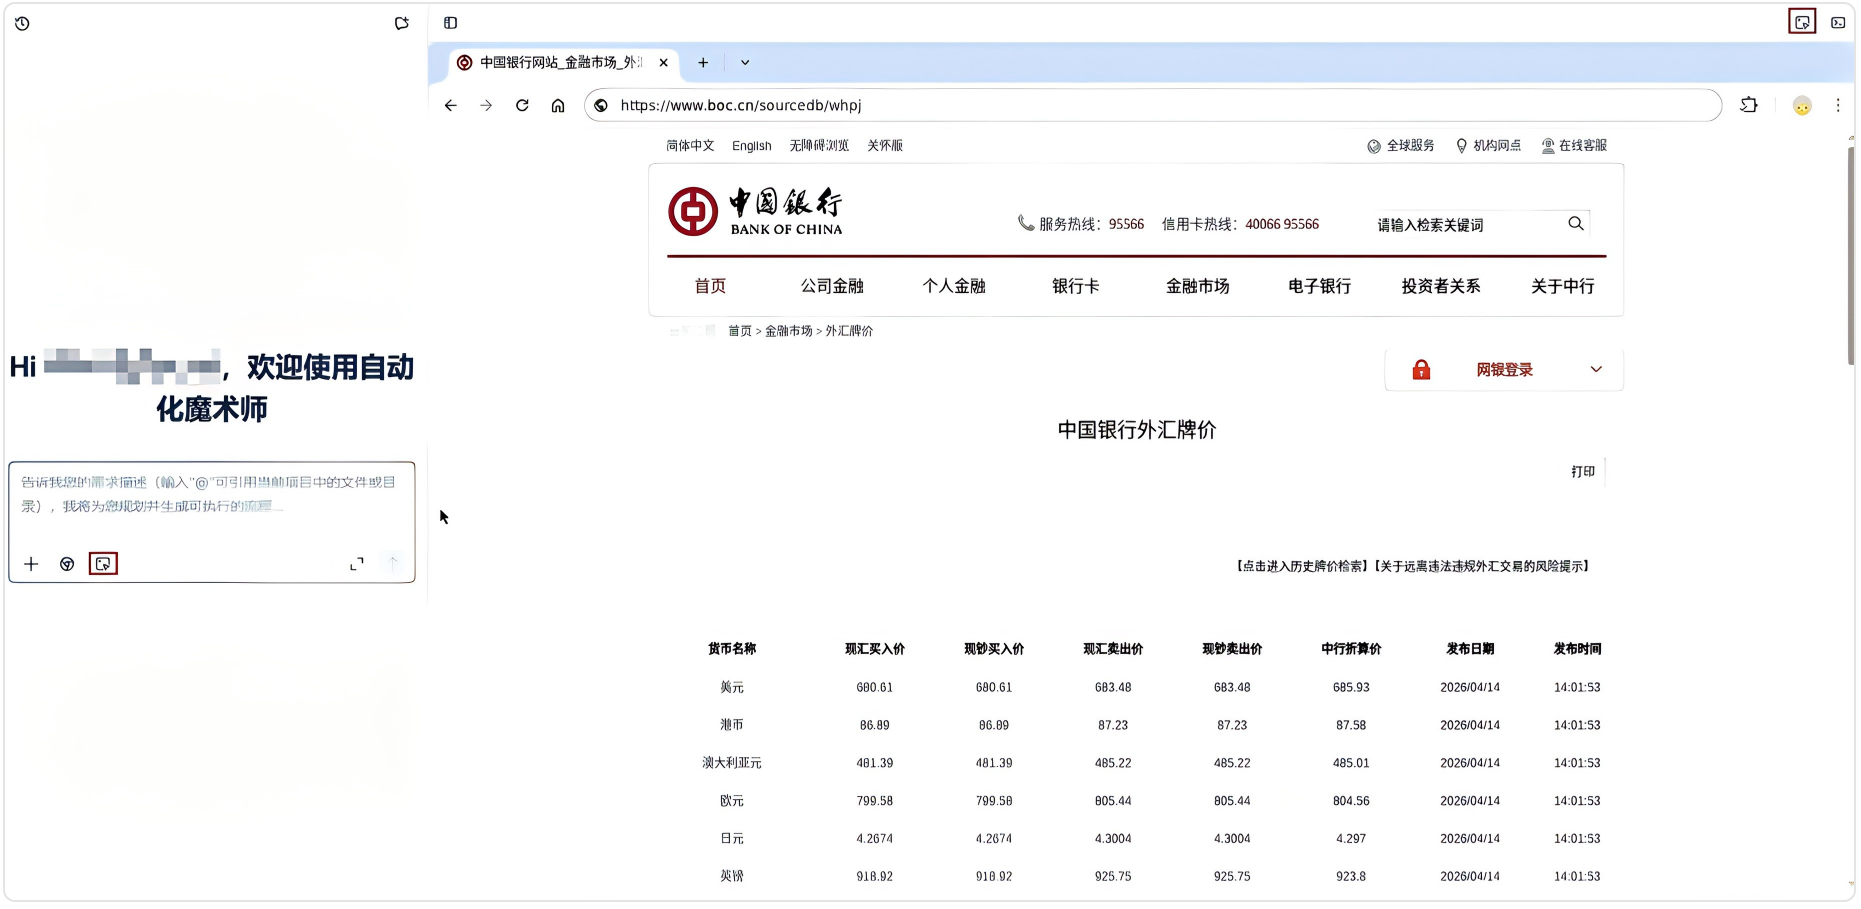Start a new chat via the bubble icon

click(401, 23)
